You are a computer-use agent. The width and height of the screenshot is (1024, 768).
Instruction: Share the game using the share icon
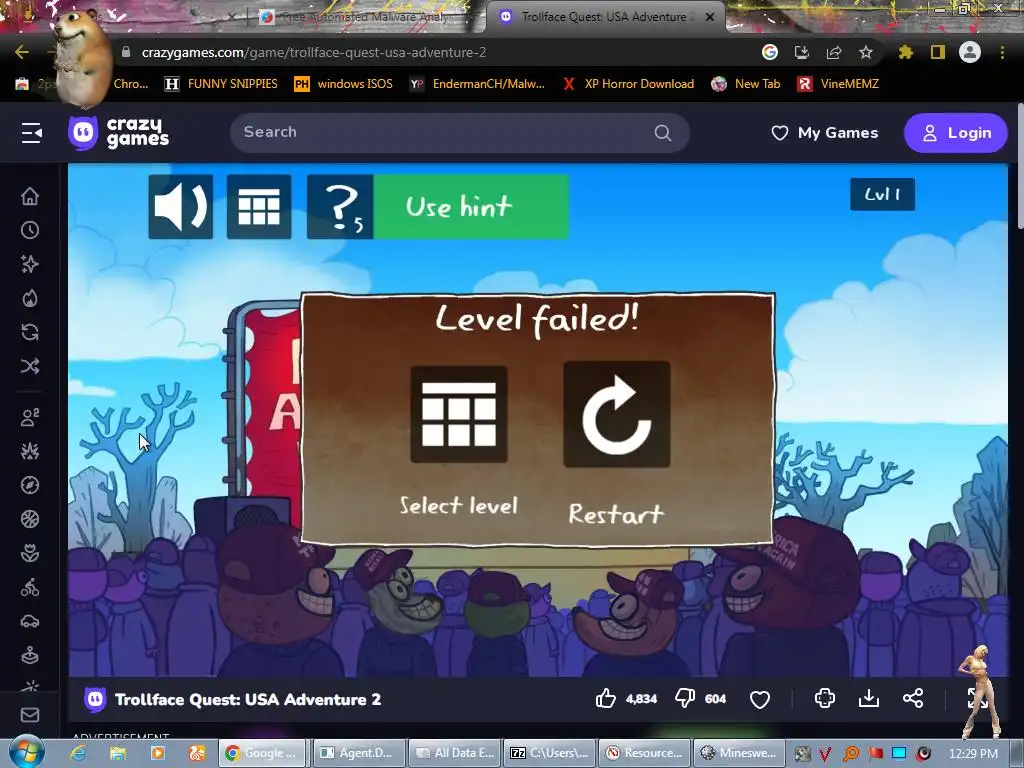coord(913,698)
